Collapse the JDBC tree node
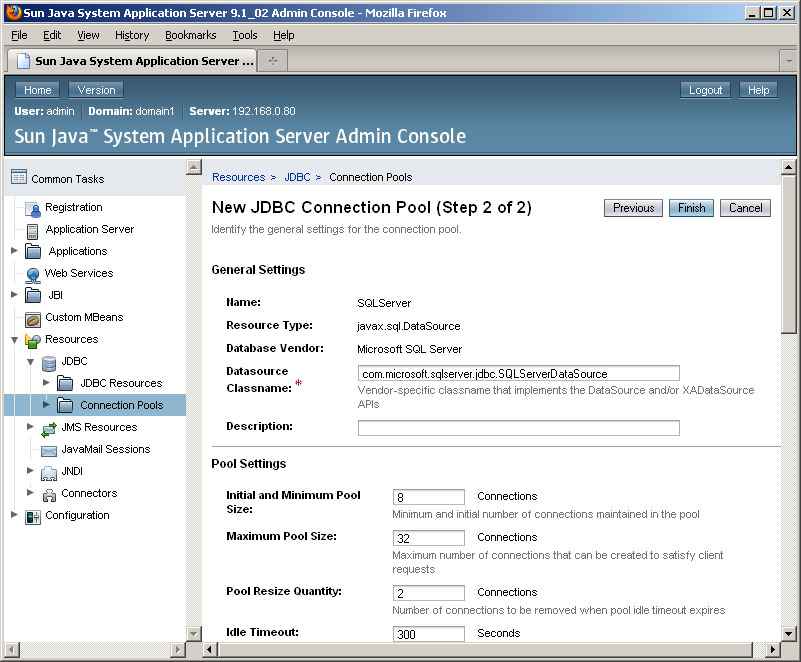This screenshot has height=662, width=801. 31,361
